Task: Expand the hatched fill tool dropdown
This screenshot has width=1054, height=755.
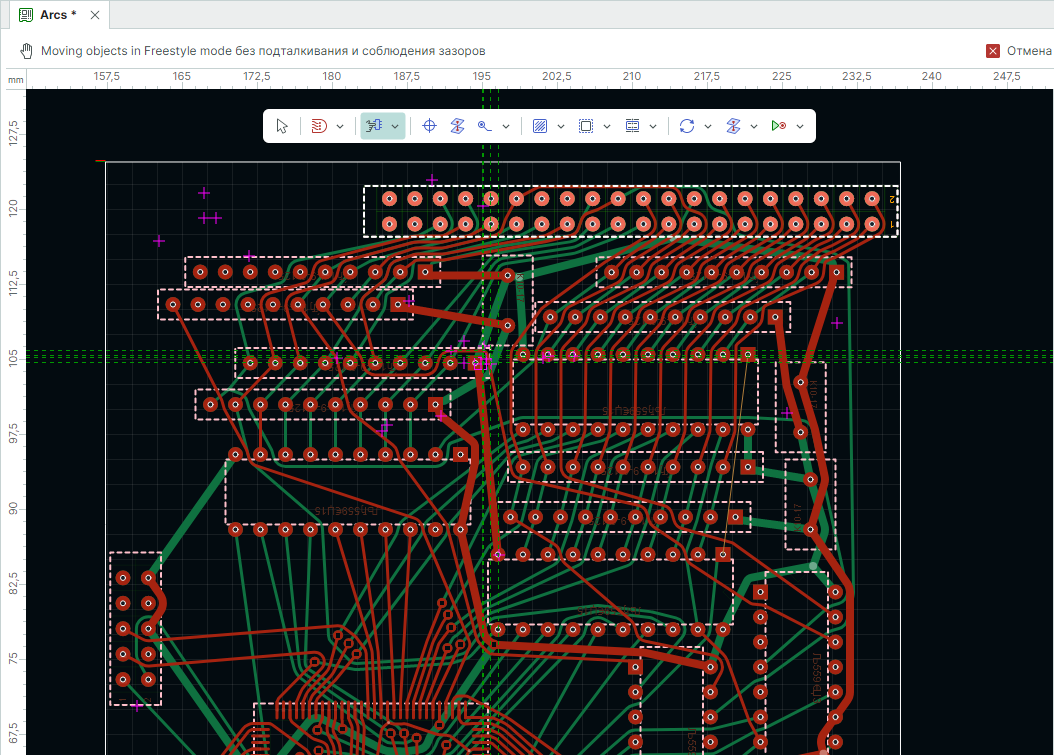Action: point(560,126)
